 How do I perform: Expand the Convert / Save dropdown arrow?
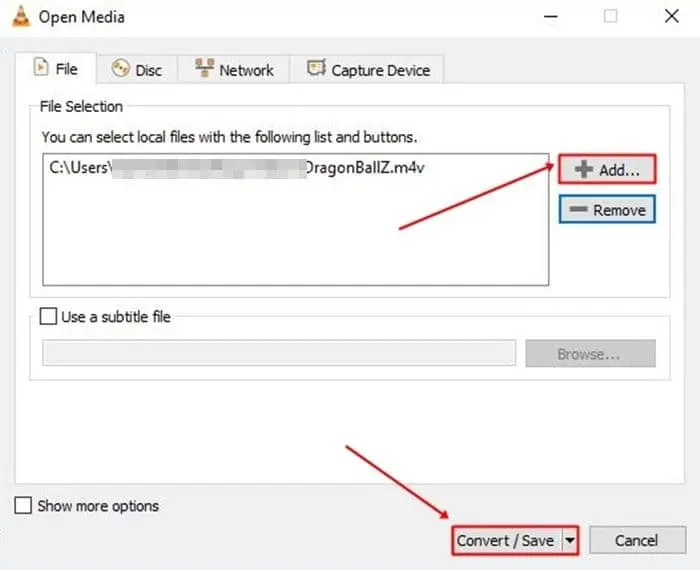click(570, 540)
